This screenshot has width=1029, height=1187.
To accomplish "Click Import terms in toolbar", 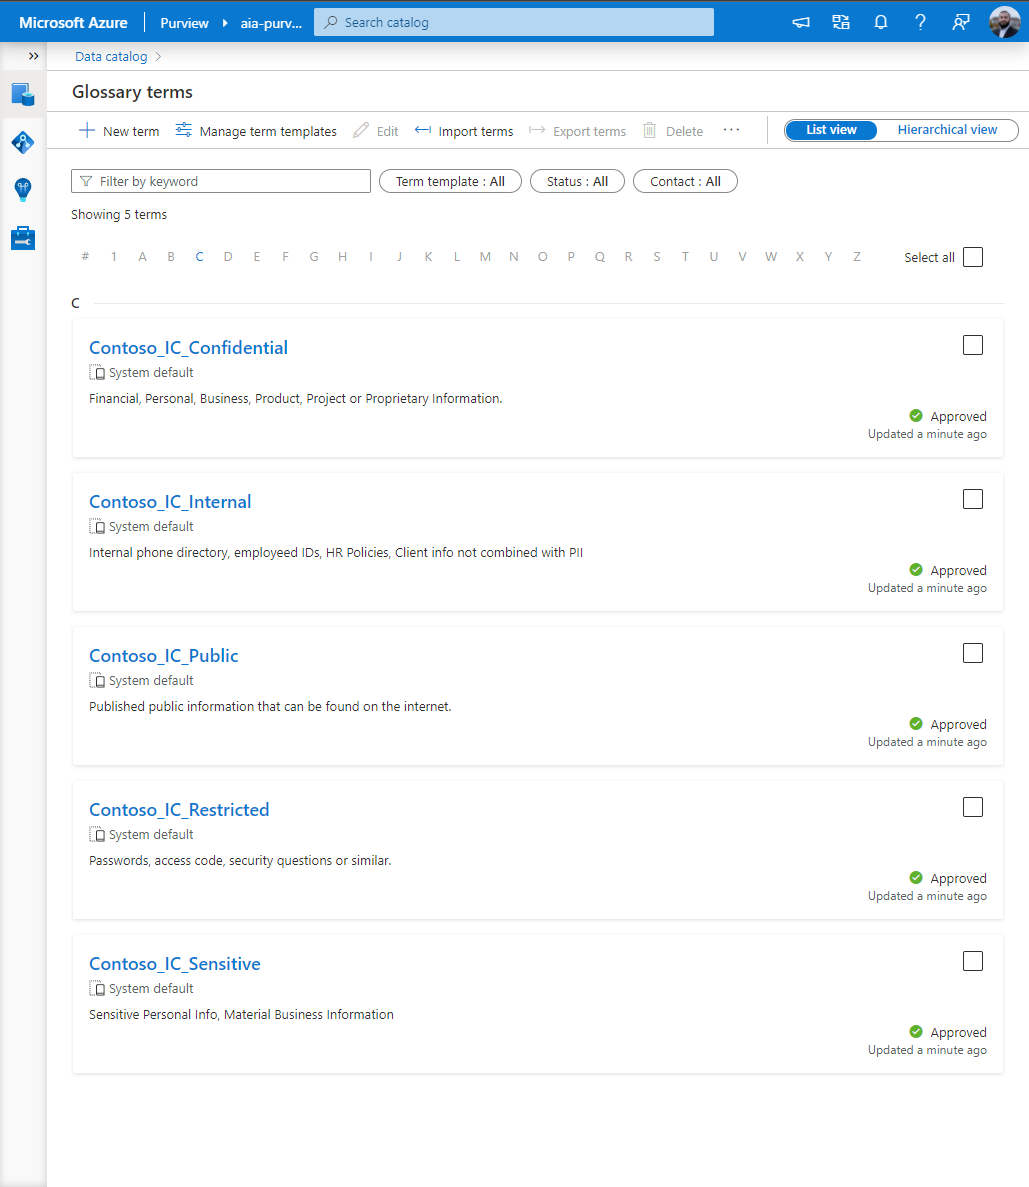I will (x=463, y=131).
